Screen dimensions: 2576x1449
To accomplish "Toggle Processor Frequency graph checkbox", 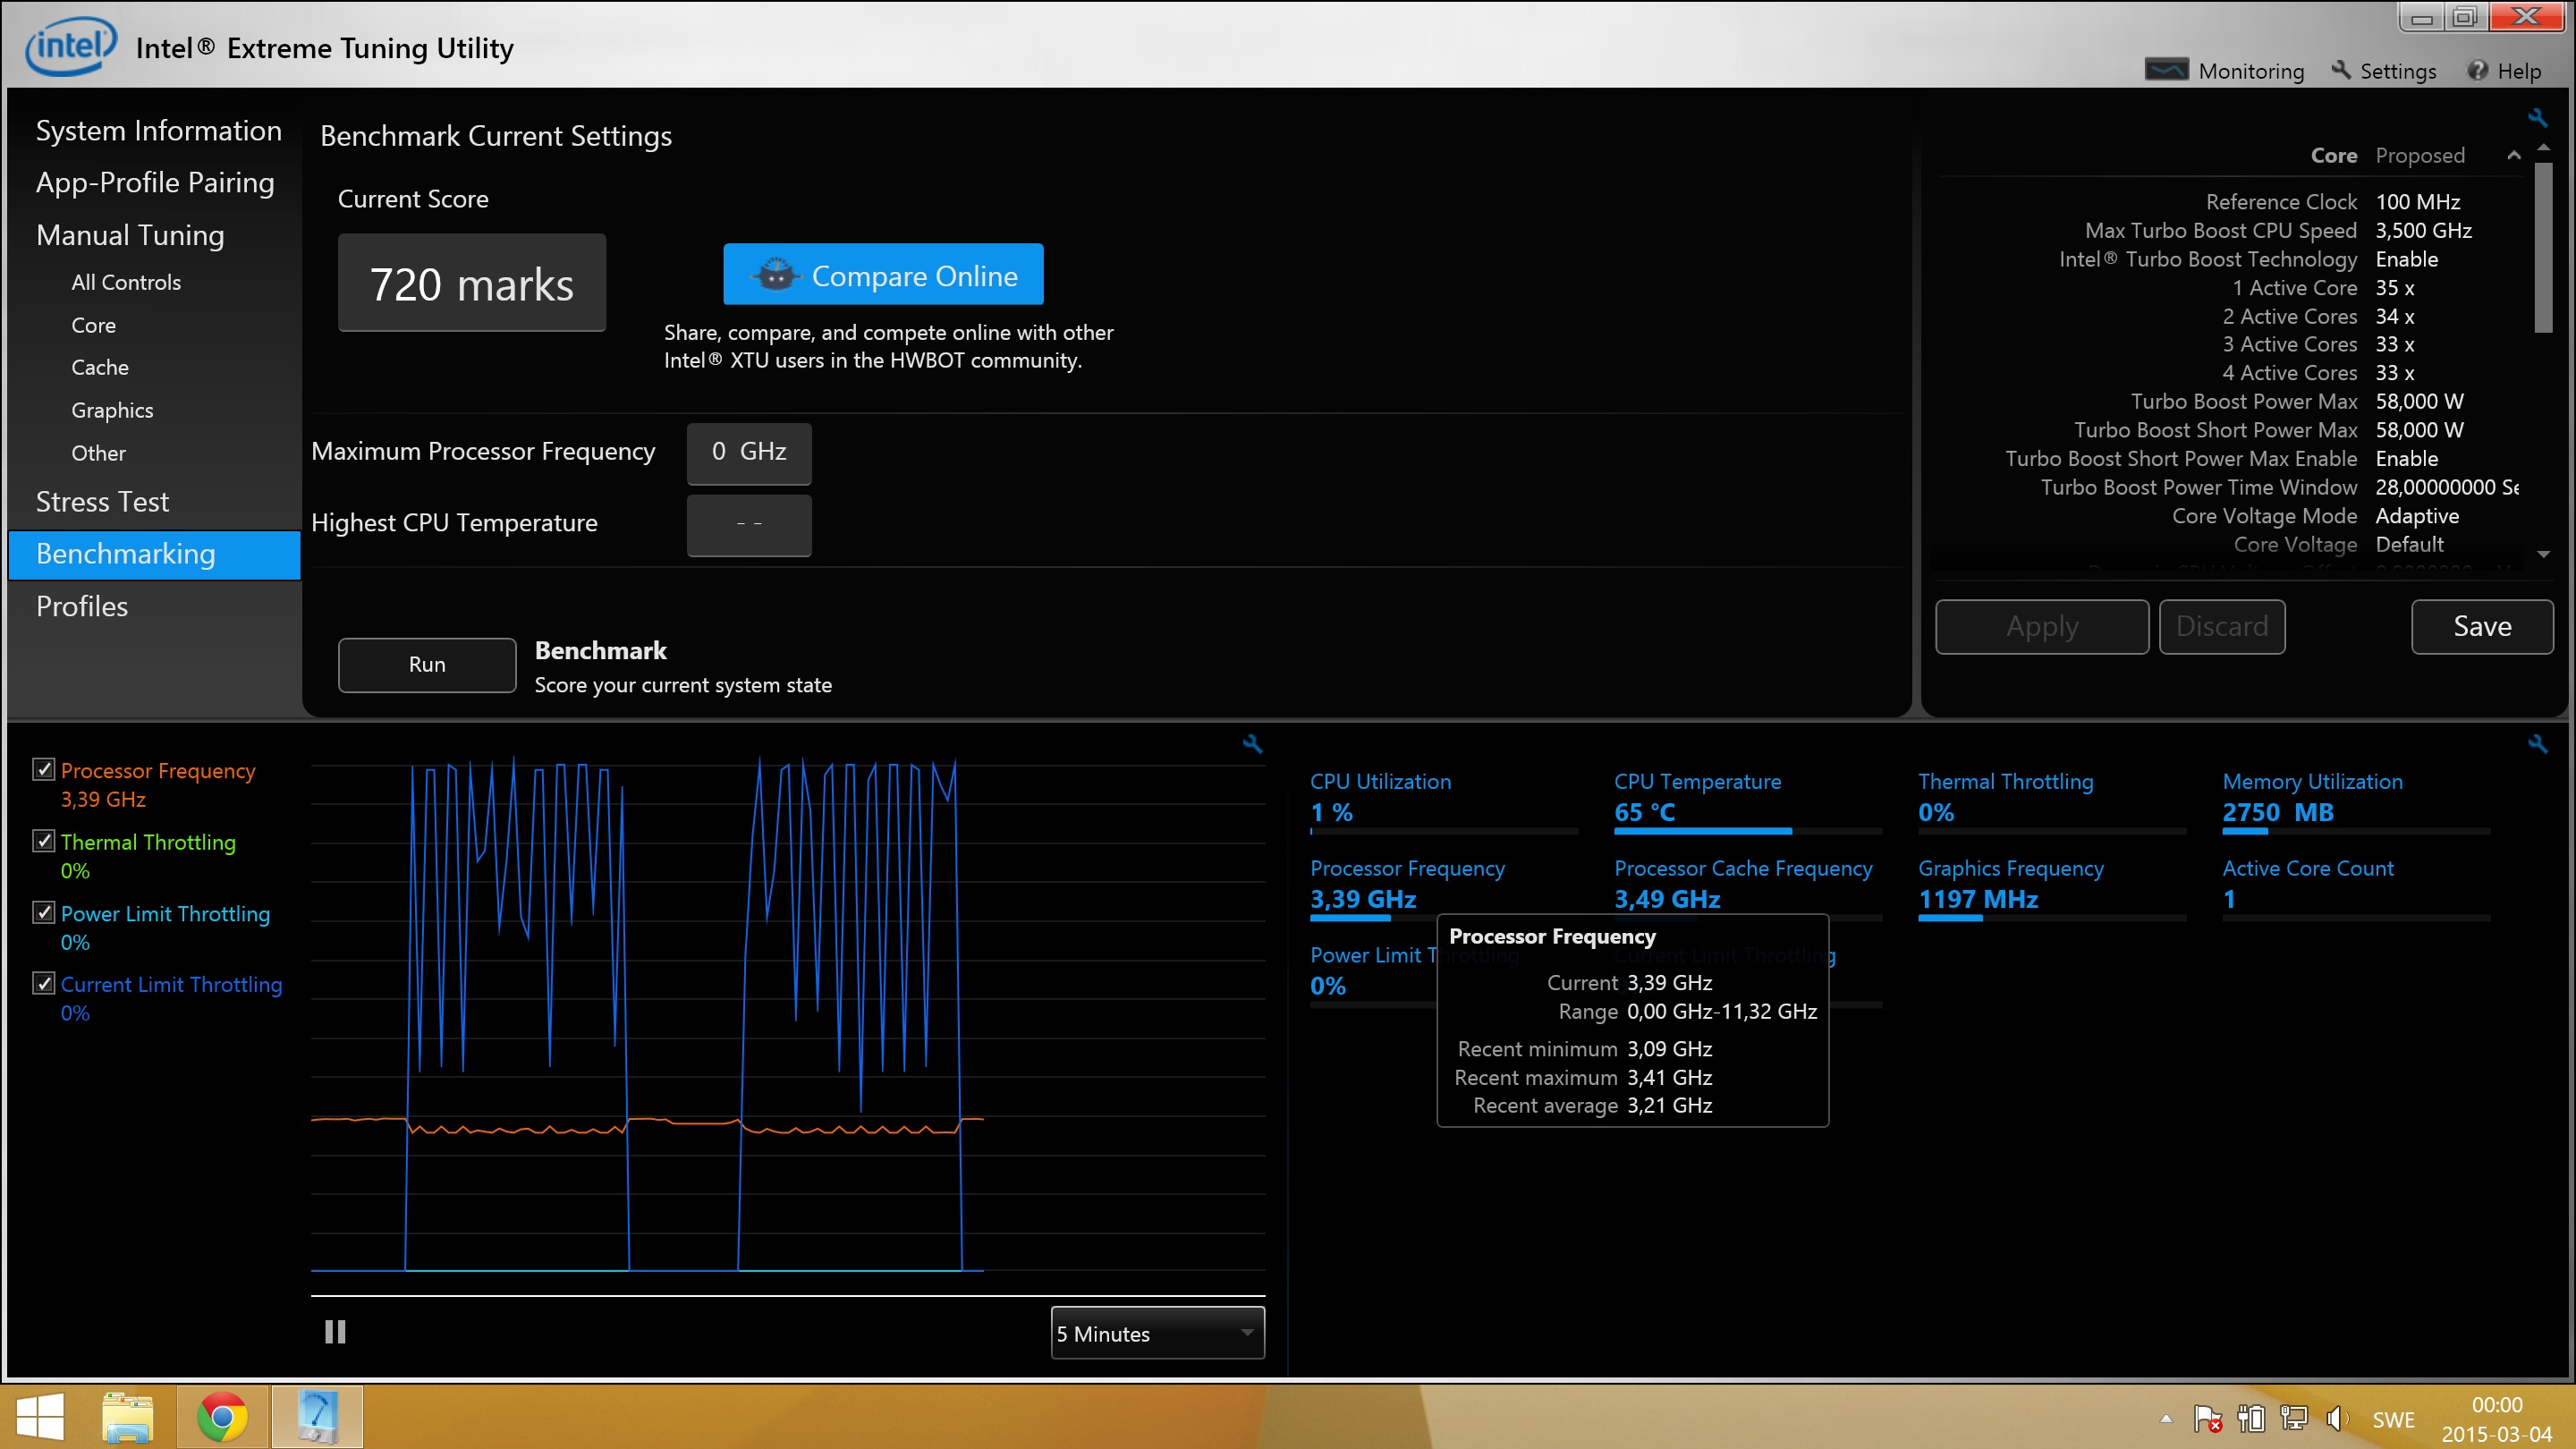I will point(43,769).
